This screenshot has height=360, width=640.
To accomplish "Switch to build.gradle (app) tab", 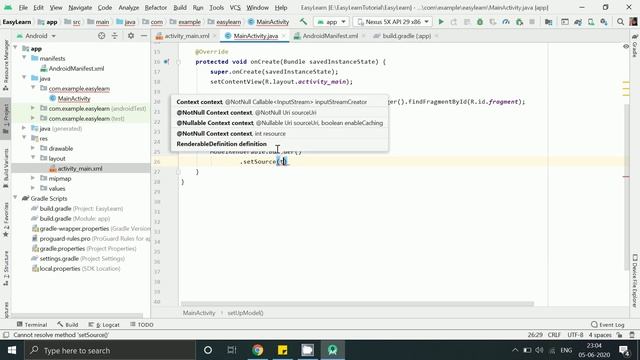I will coord(406,36).
